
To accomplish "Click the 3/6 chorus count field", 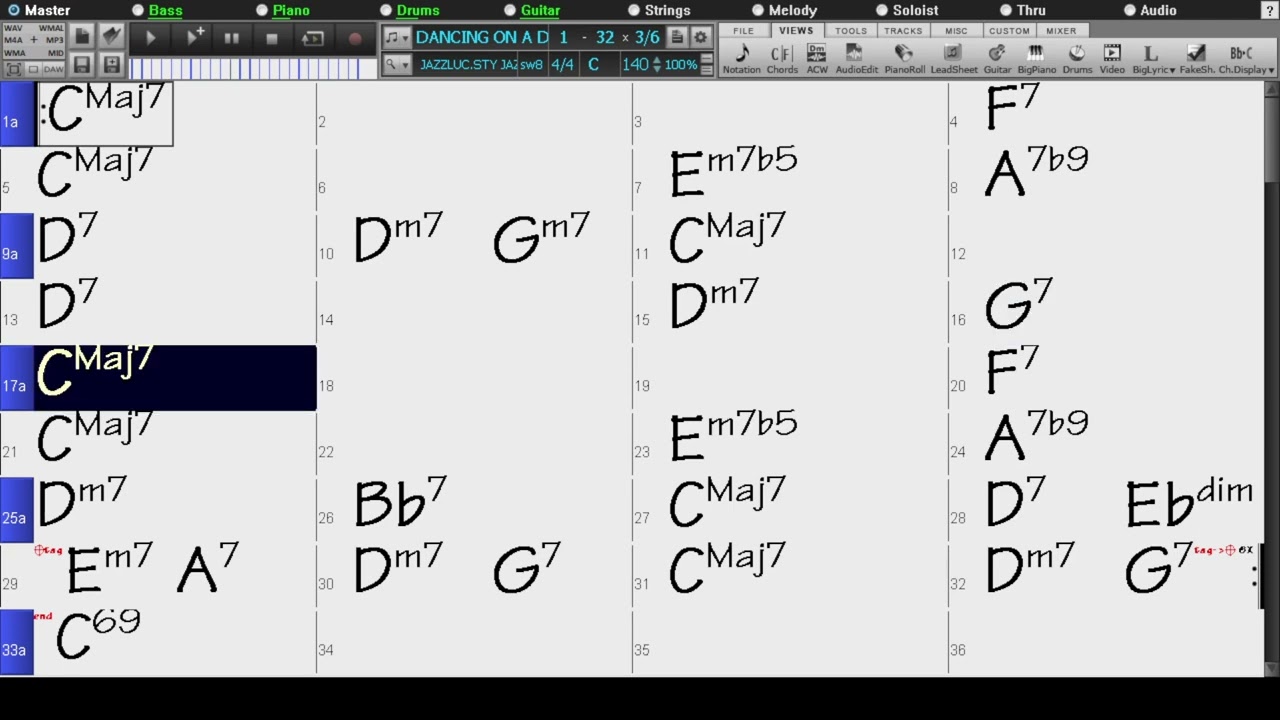I will click(647, 37).
